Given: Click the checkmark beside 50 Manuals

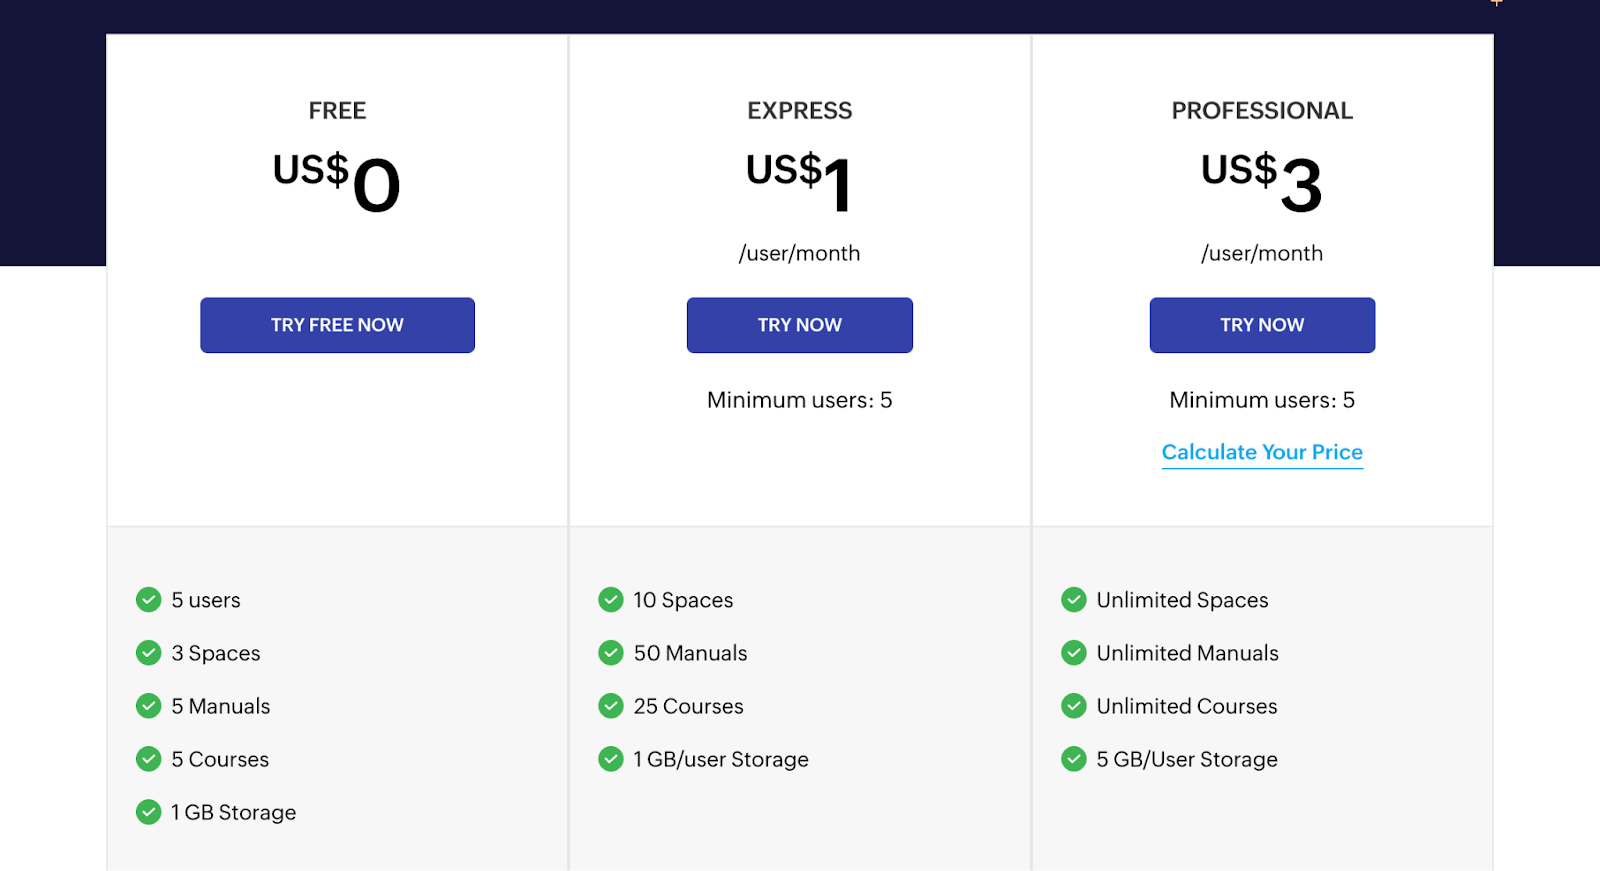Looking at the screenshot, I should (x=611, y=653).
